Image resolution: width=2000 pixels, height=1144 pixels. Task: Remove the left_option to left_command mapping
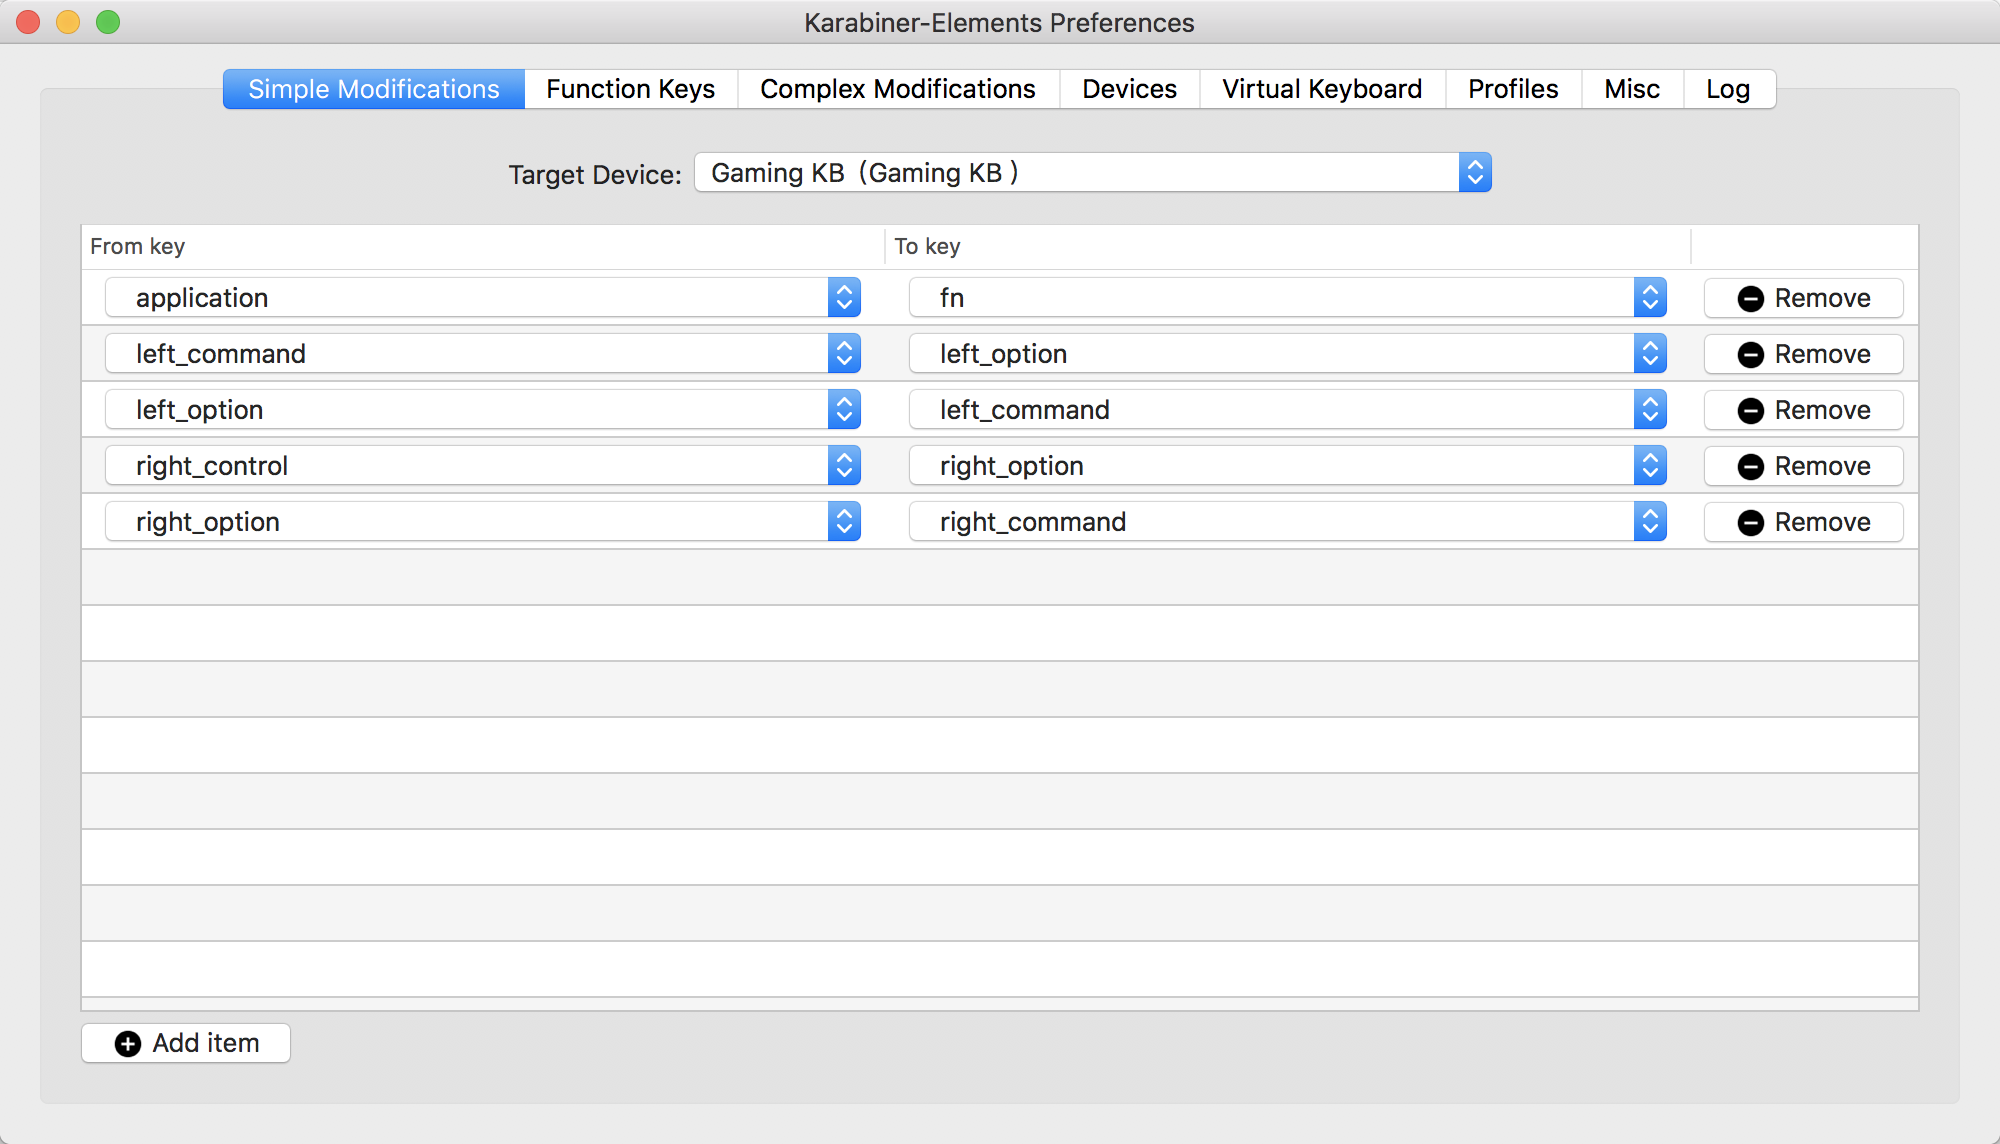click(x=1804, y=410)
